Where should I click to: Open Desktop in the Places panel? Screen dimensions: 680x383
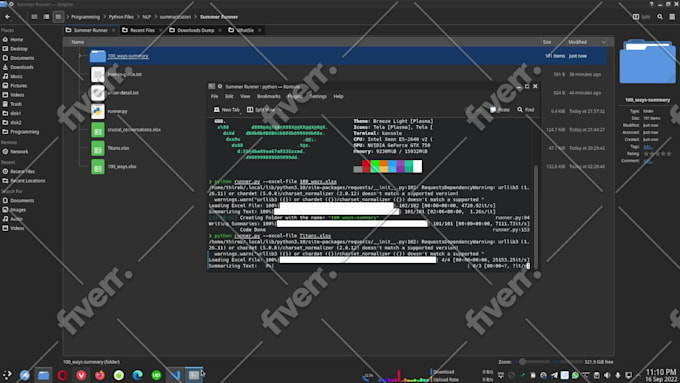[15, 49]
